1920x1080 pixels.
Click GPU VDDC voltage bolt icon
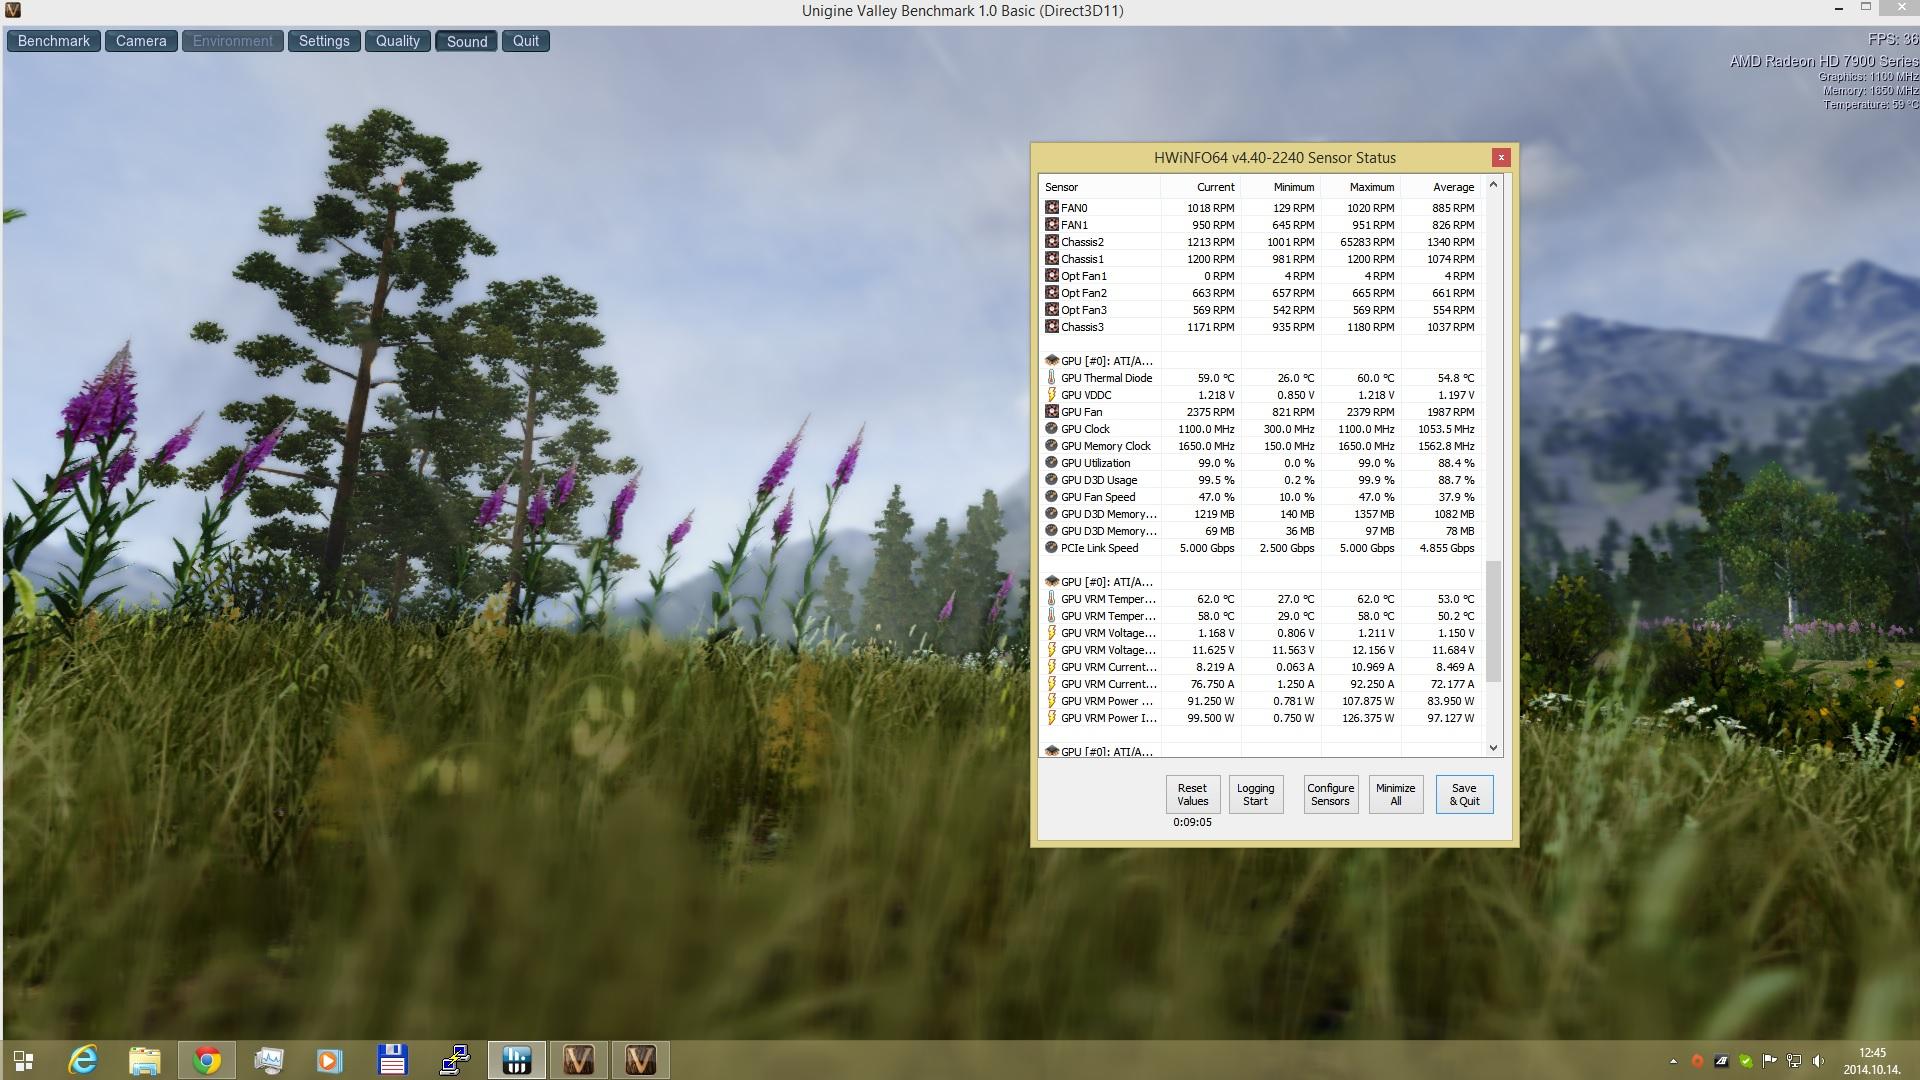tap(1051, 394)
